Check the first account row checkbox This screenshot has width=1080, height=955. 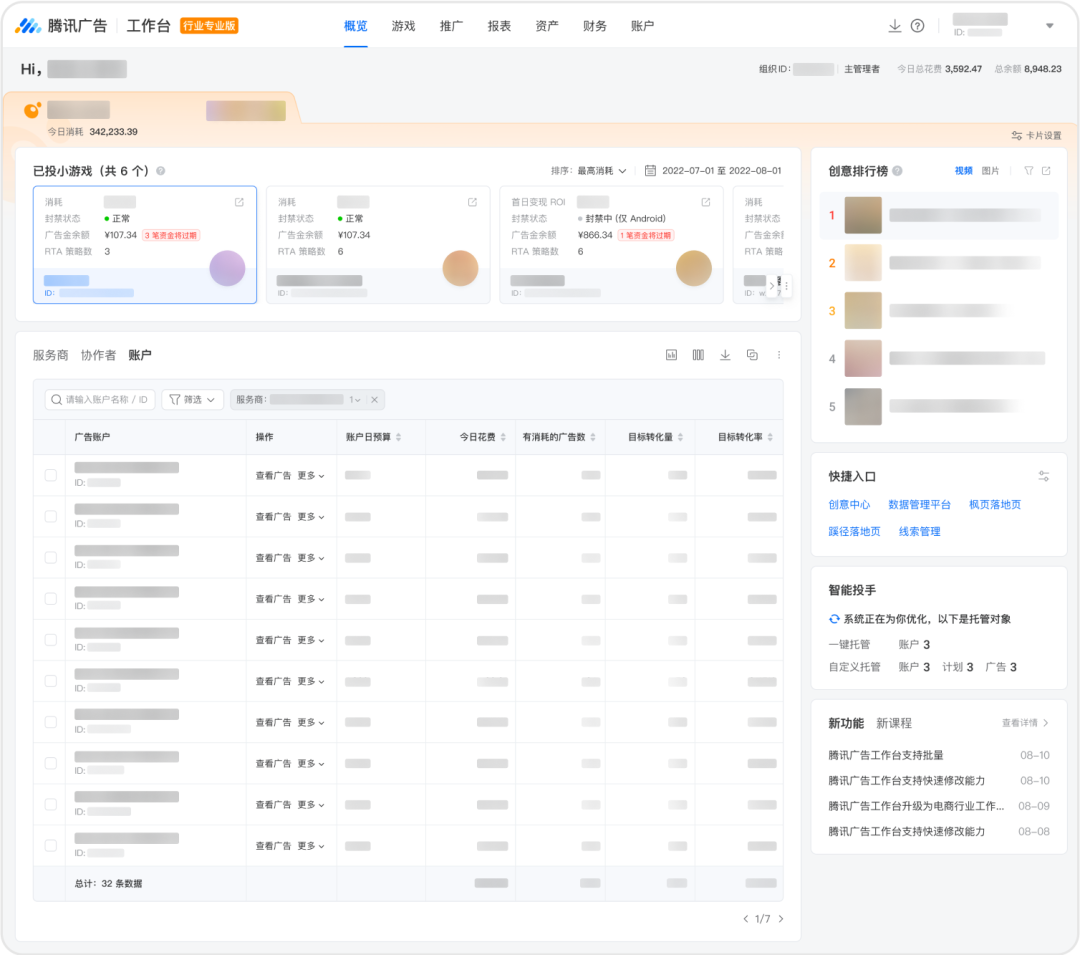(x=51, y=475)
